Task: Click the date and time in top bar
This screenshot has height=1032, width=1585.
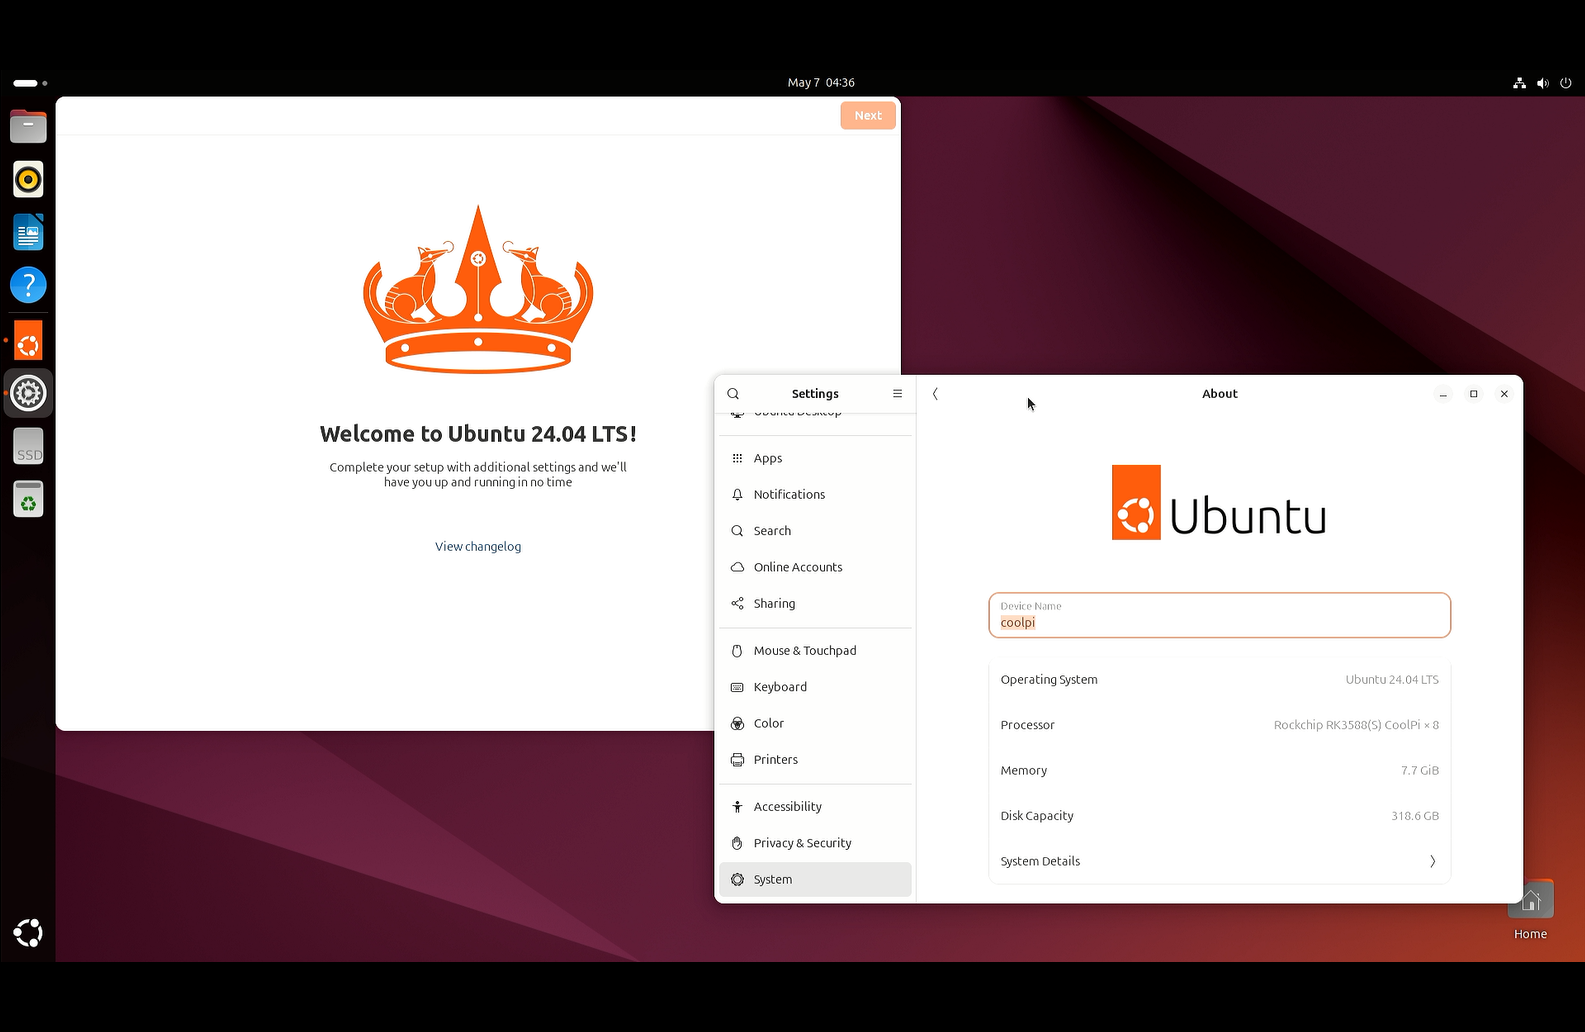Action: (x=821, y=83)
